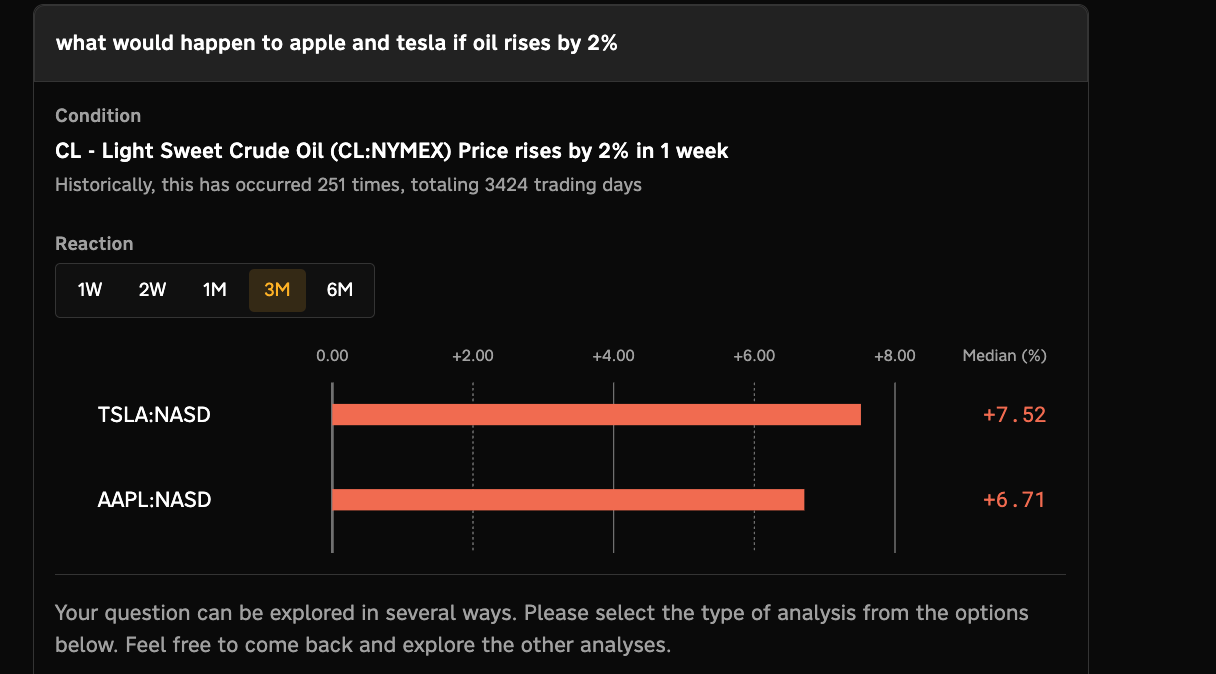Click the crude oil condition title
Image resolution: width=1216 pixels, height=674 pixels.
[392, 151]
